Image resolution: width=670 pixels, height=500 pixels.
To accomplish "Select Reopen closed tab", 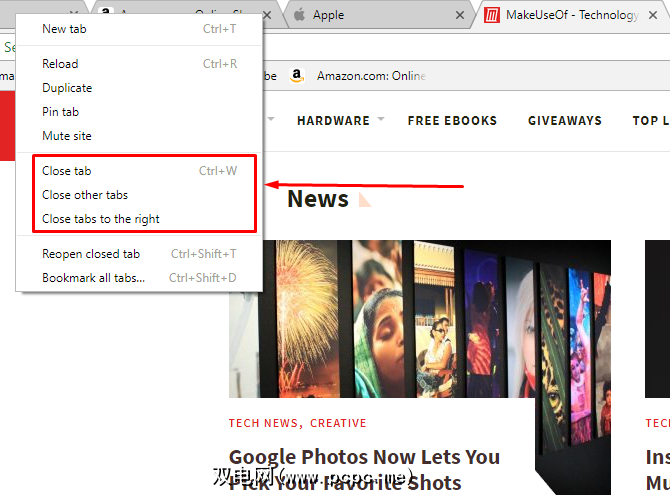I will pos(139,253).
